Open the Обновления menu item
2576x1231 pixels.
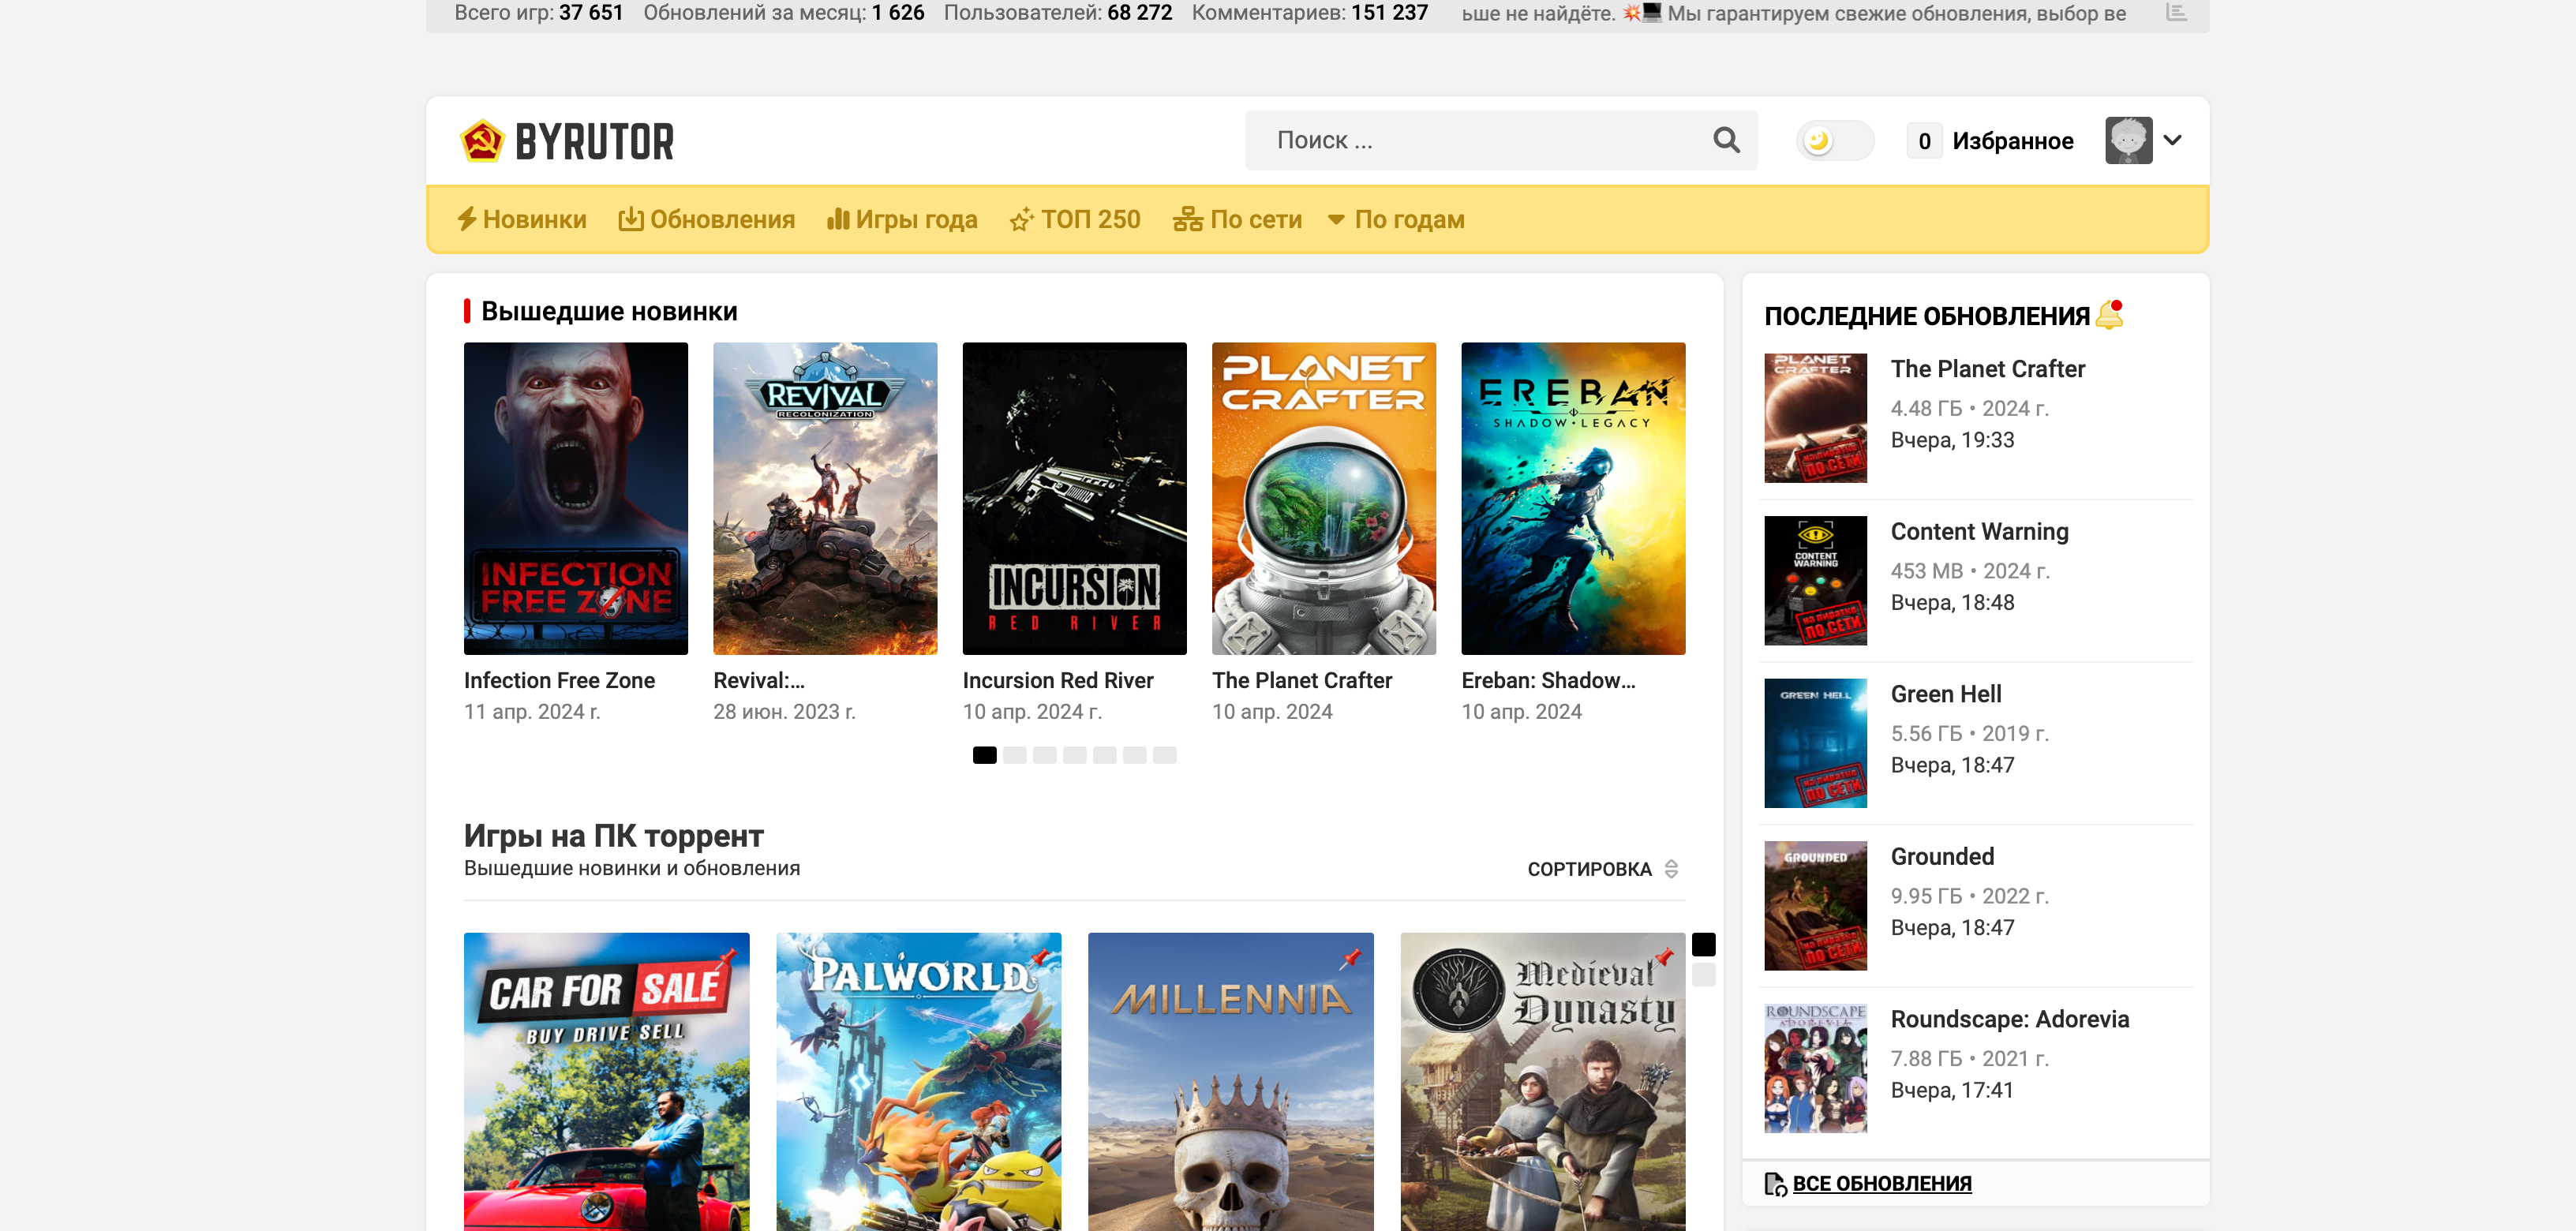[x=706, y=219]
